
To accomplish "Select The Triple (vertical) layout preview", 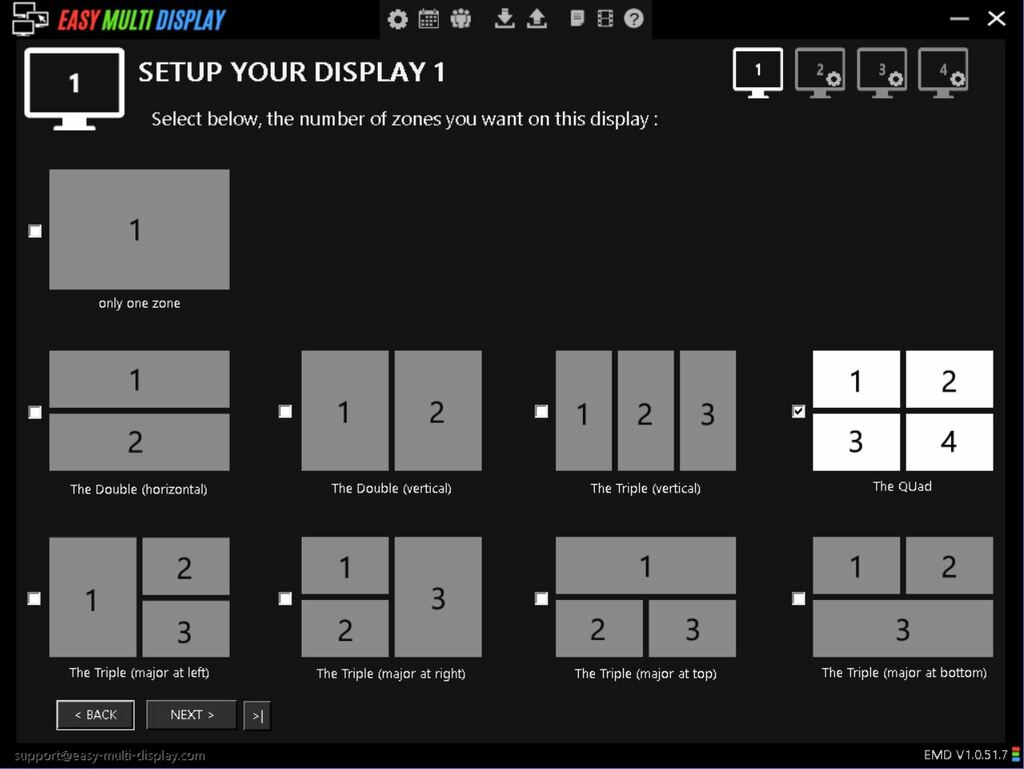I will [645, 410].
